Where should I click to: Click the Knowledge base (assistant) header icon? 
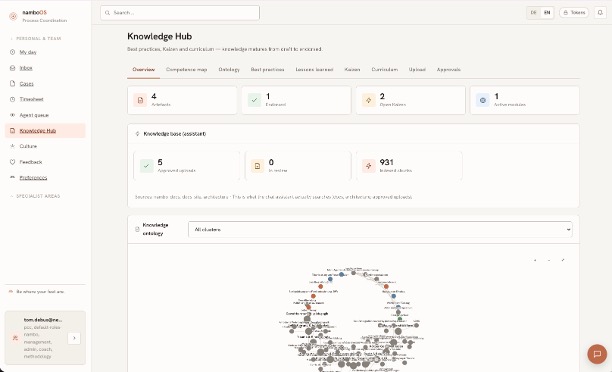tap(137, 134)
